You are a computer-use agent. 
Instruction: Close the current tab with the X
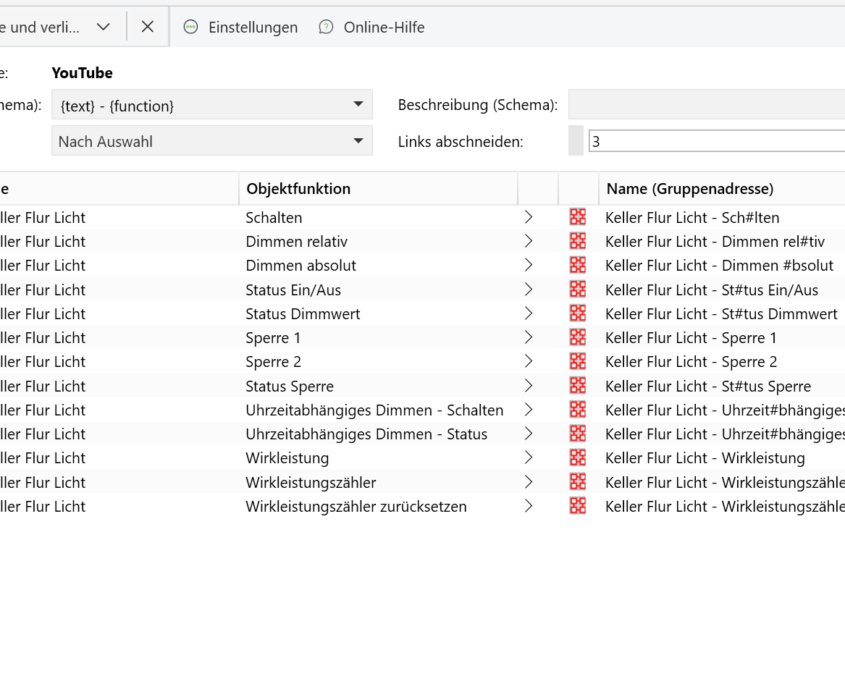147,26
